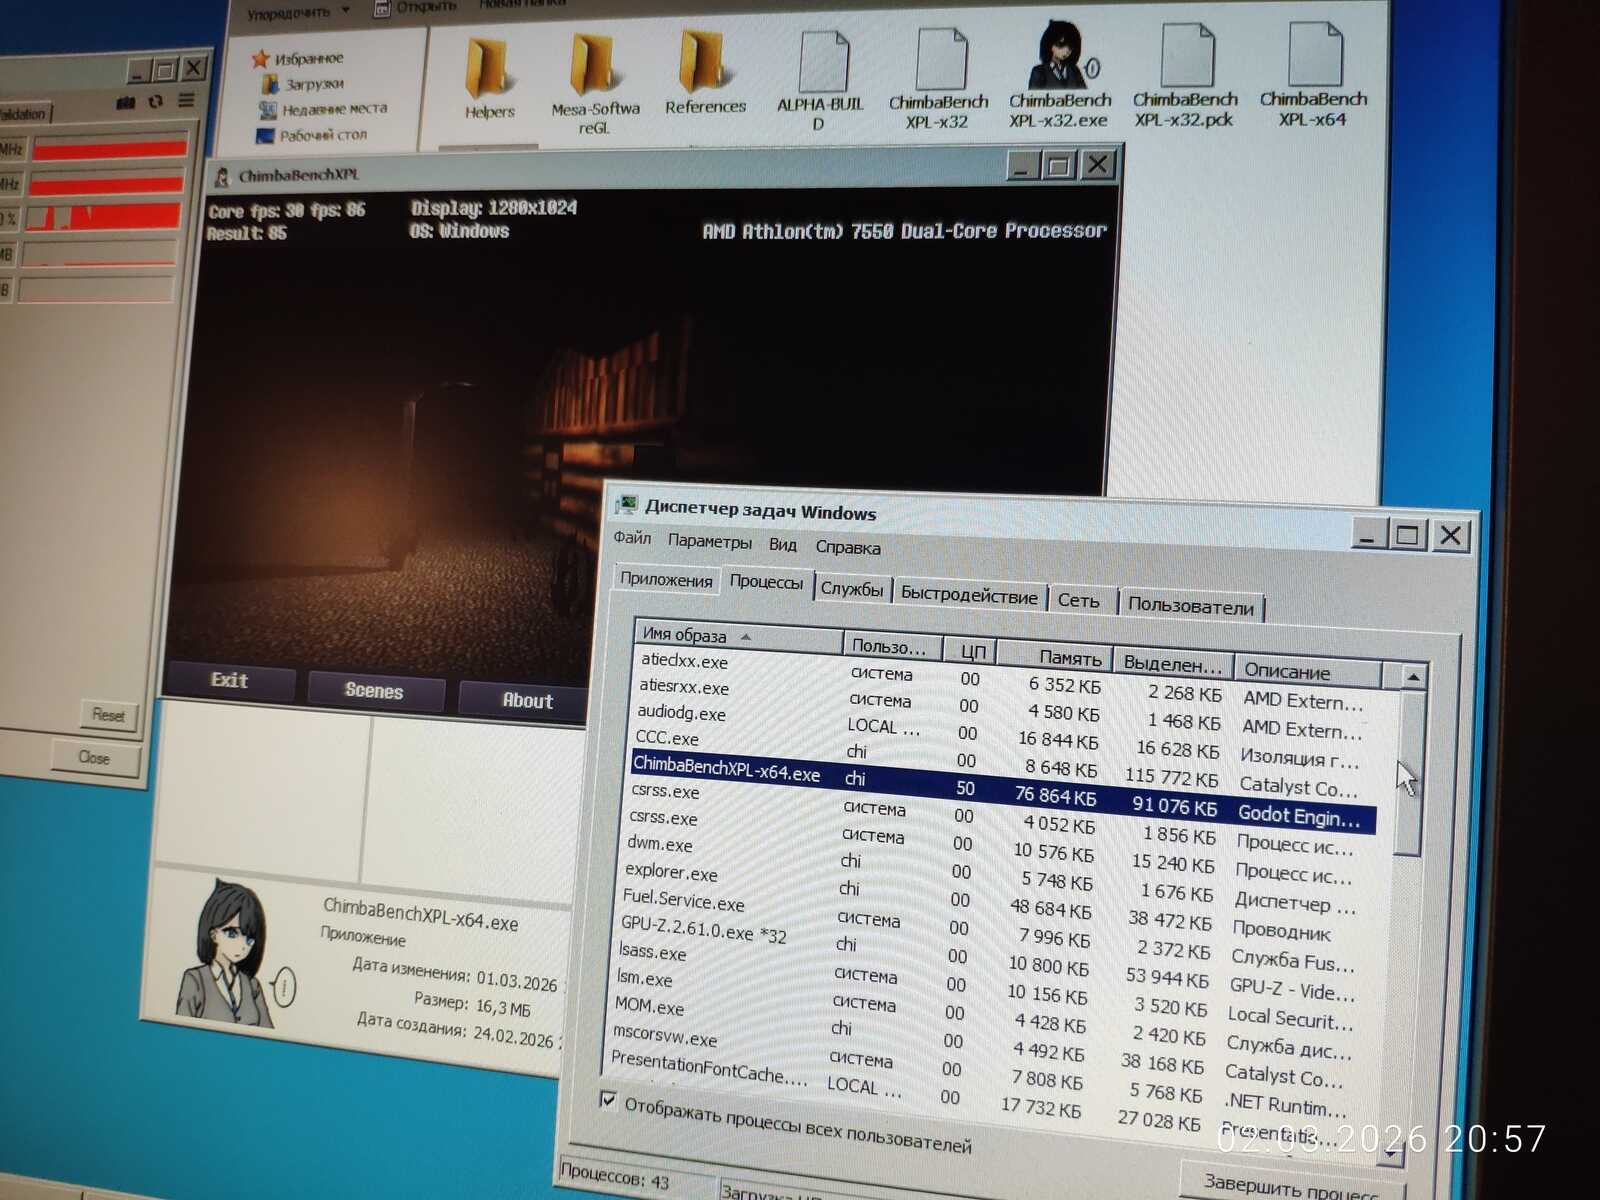Open Недавние места in the sidebar
The width and height of the screenshot is (1600, 1200).
click(x=323, y=109)
